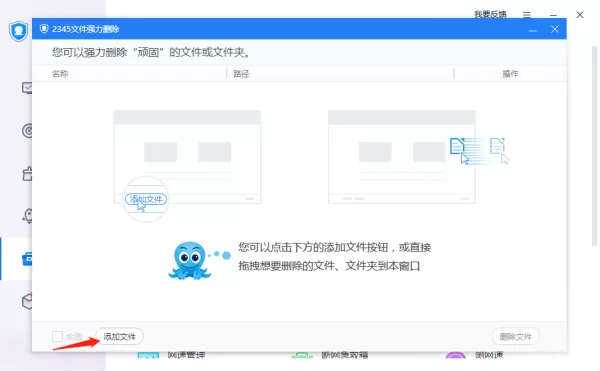
Task: Minimize the 2345文件强力删除 dialog
Action: pyautogui.click(x=533, y=30)
